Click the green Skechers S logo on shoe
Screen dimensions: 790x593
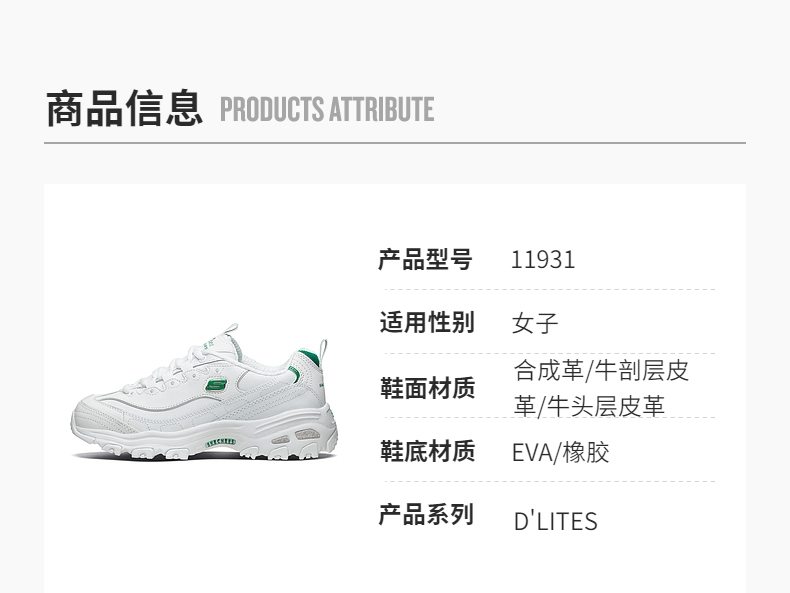[216, 385]
